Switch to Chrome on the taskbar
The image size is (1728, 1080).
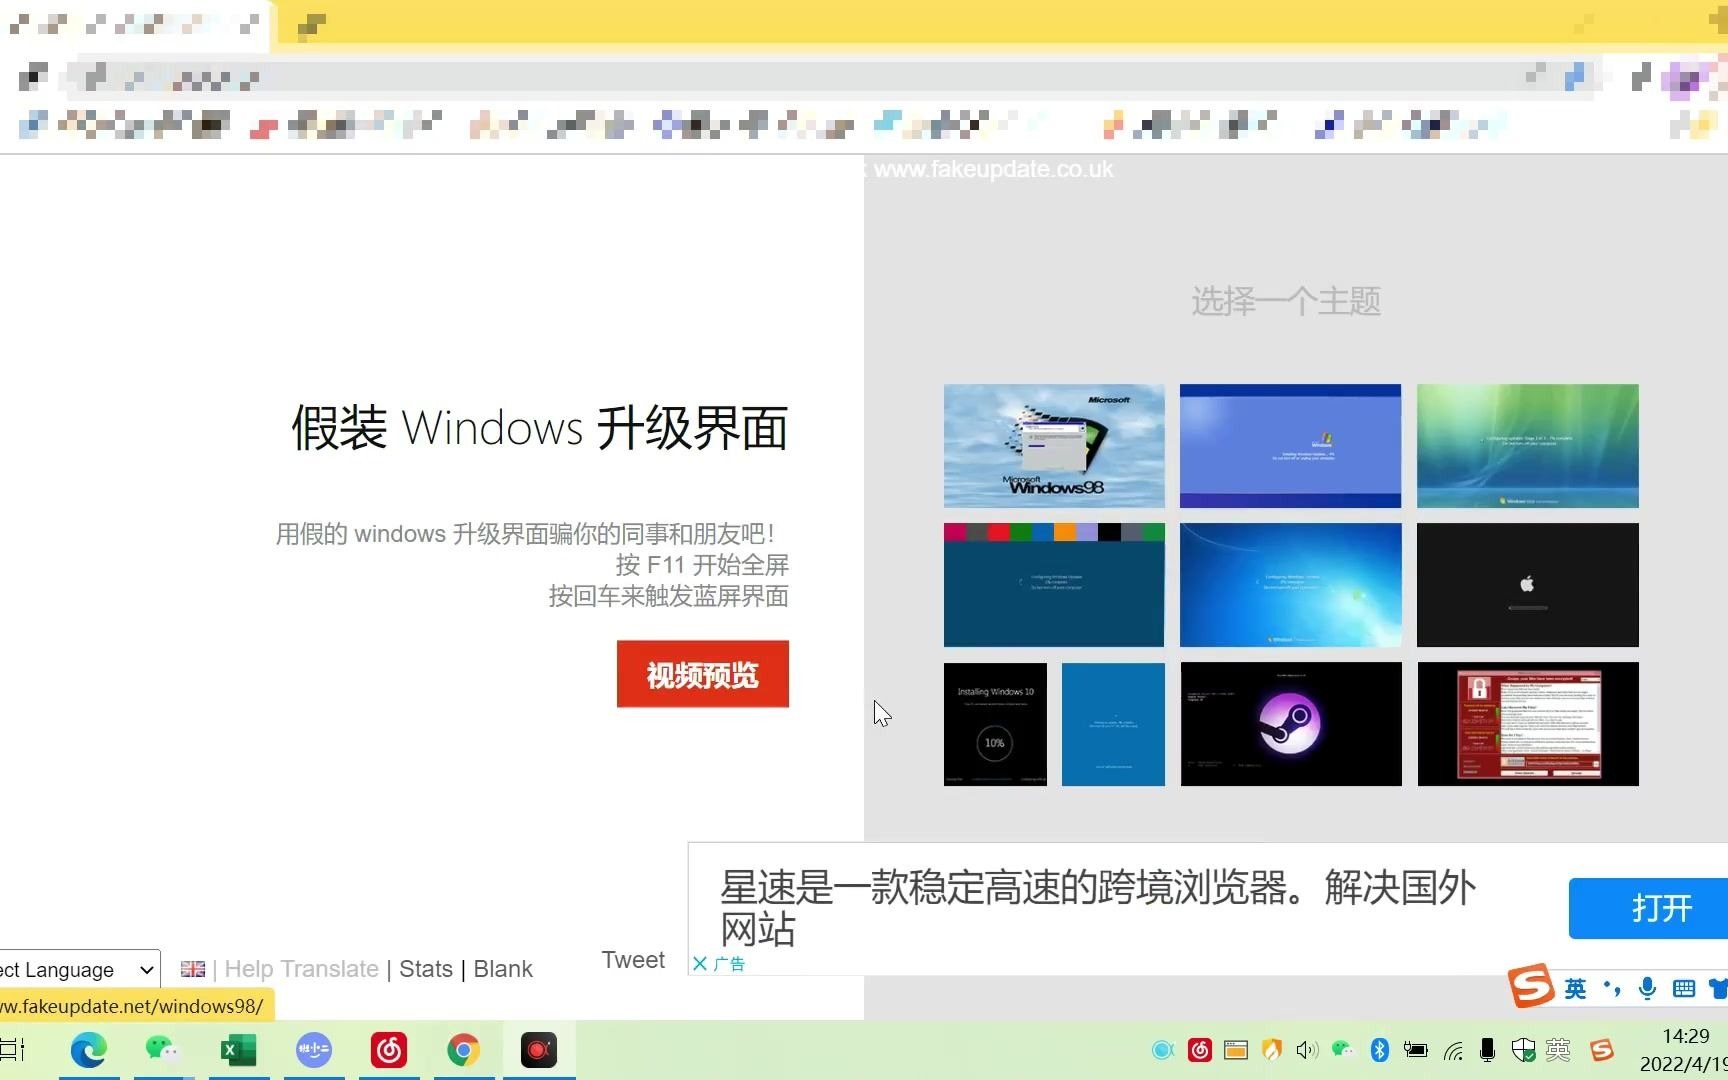coord(463,1050)
